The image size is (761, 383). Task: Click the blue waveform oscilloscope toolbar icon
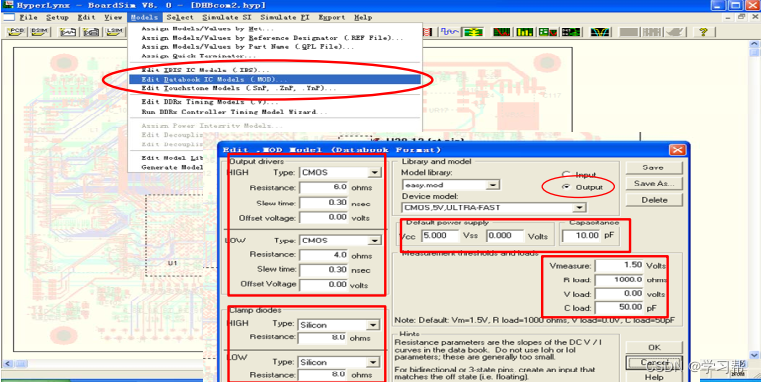[x=449, y=32]
